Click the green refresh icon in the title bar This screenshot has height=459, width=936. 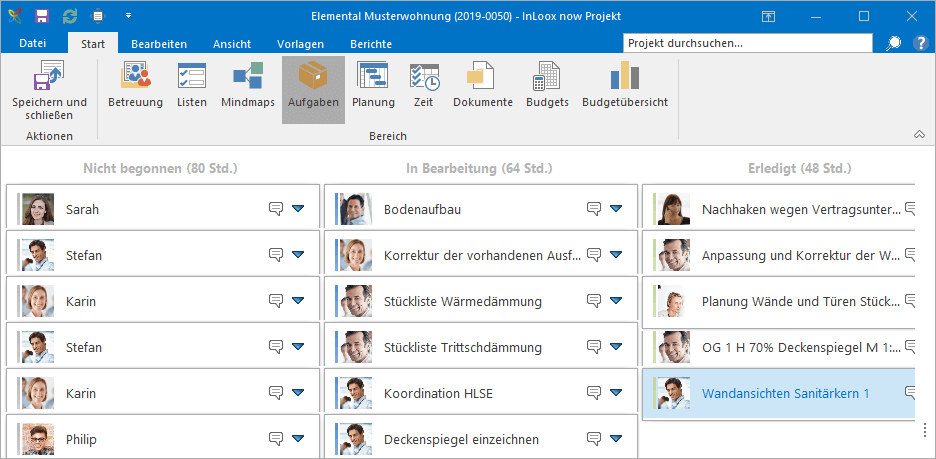coord(70,16)
